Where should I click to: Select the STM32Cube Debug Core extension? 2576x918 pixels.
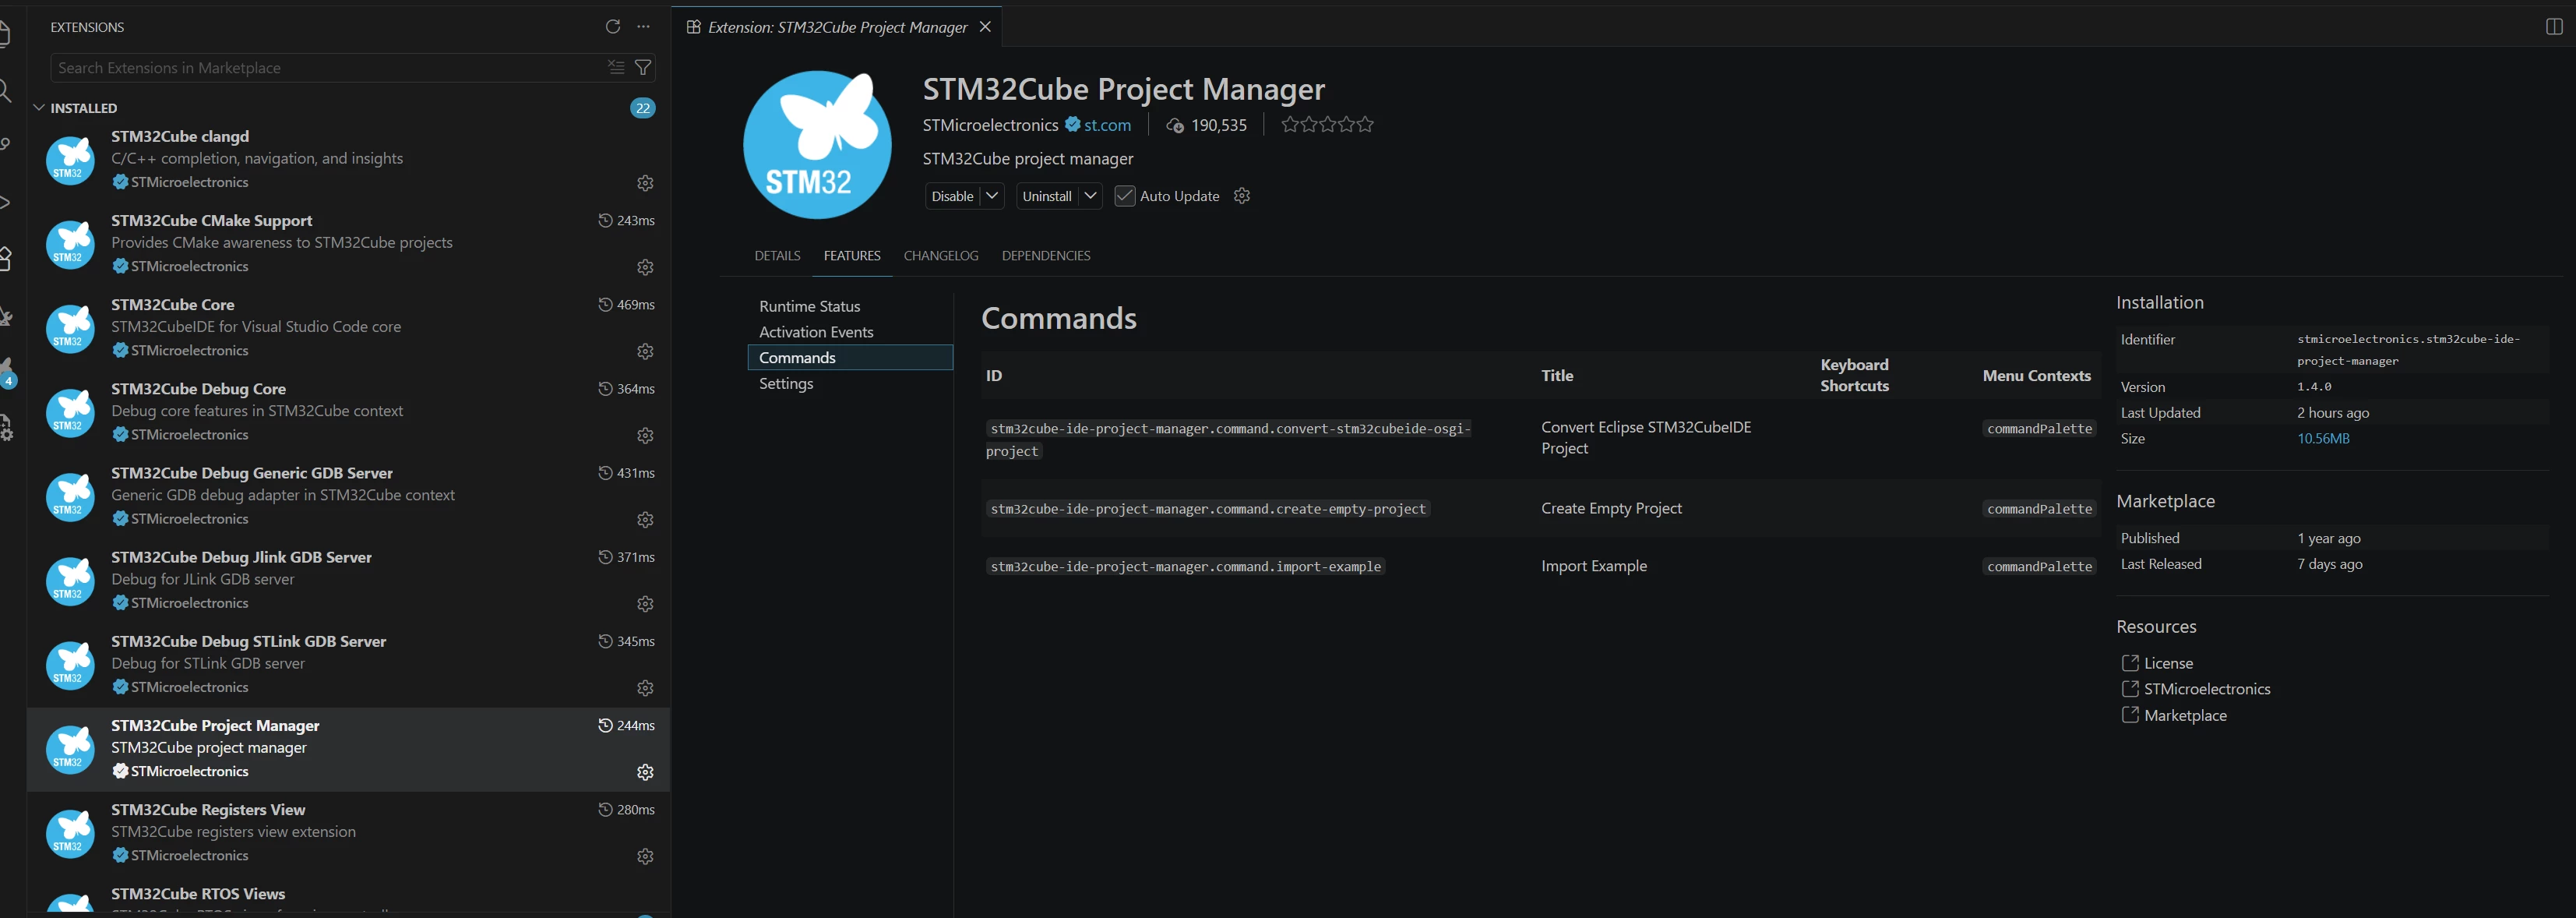click(x=348, y=412)
